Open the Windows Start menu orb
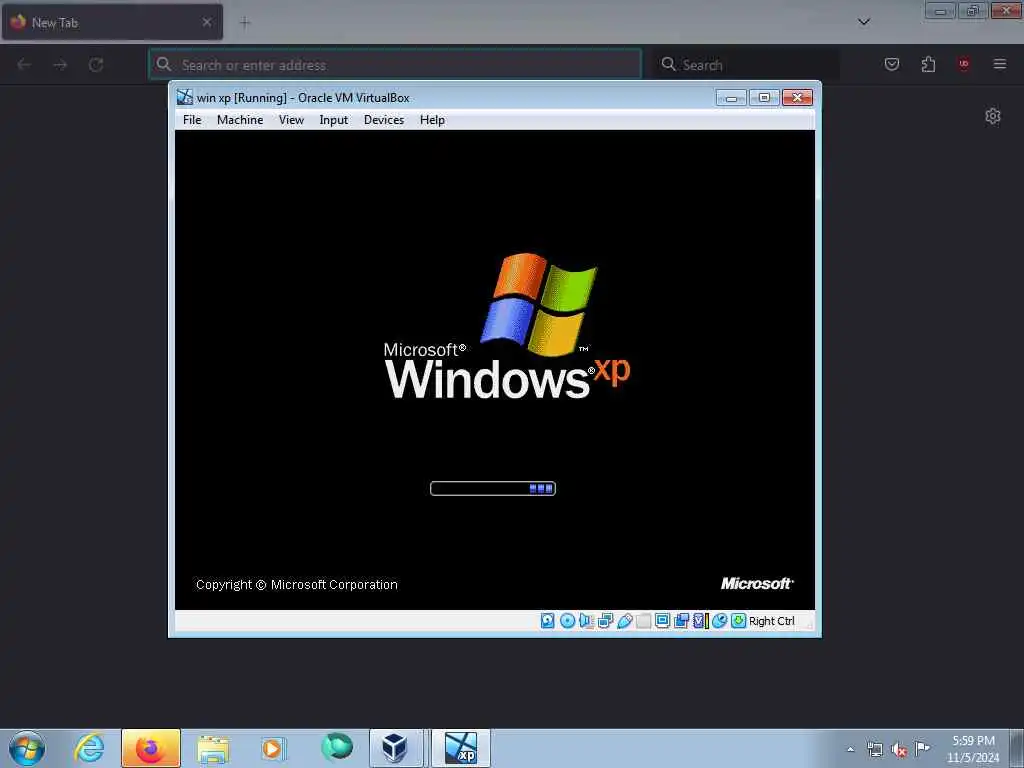This screenshot has height=768, width=1024. coord(27,748)
